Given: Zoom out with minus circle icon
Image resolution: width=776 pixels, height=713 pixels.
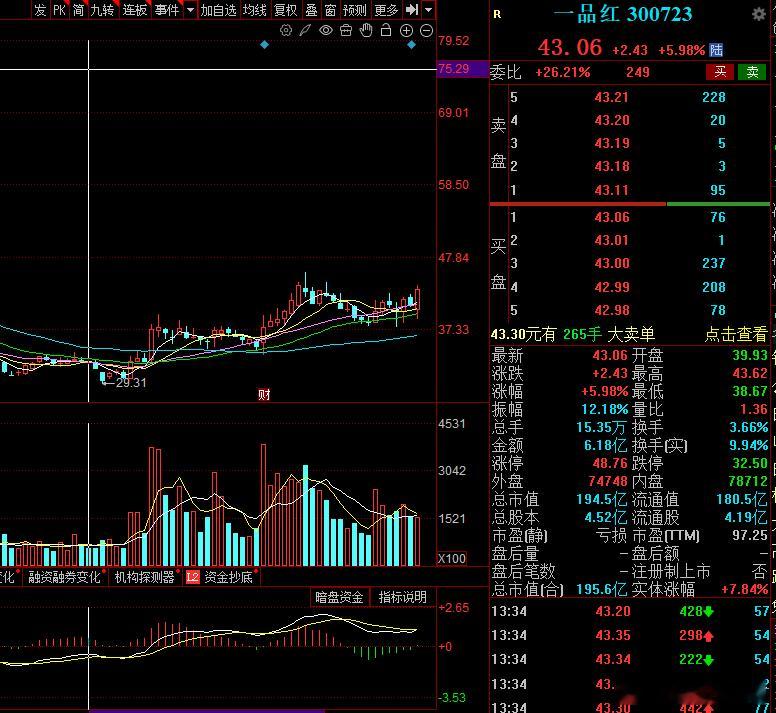Looking at the screenshot, I should (x=426, y=31).
